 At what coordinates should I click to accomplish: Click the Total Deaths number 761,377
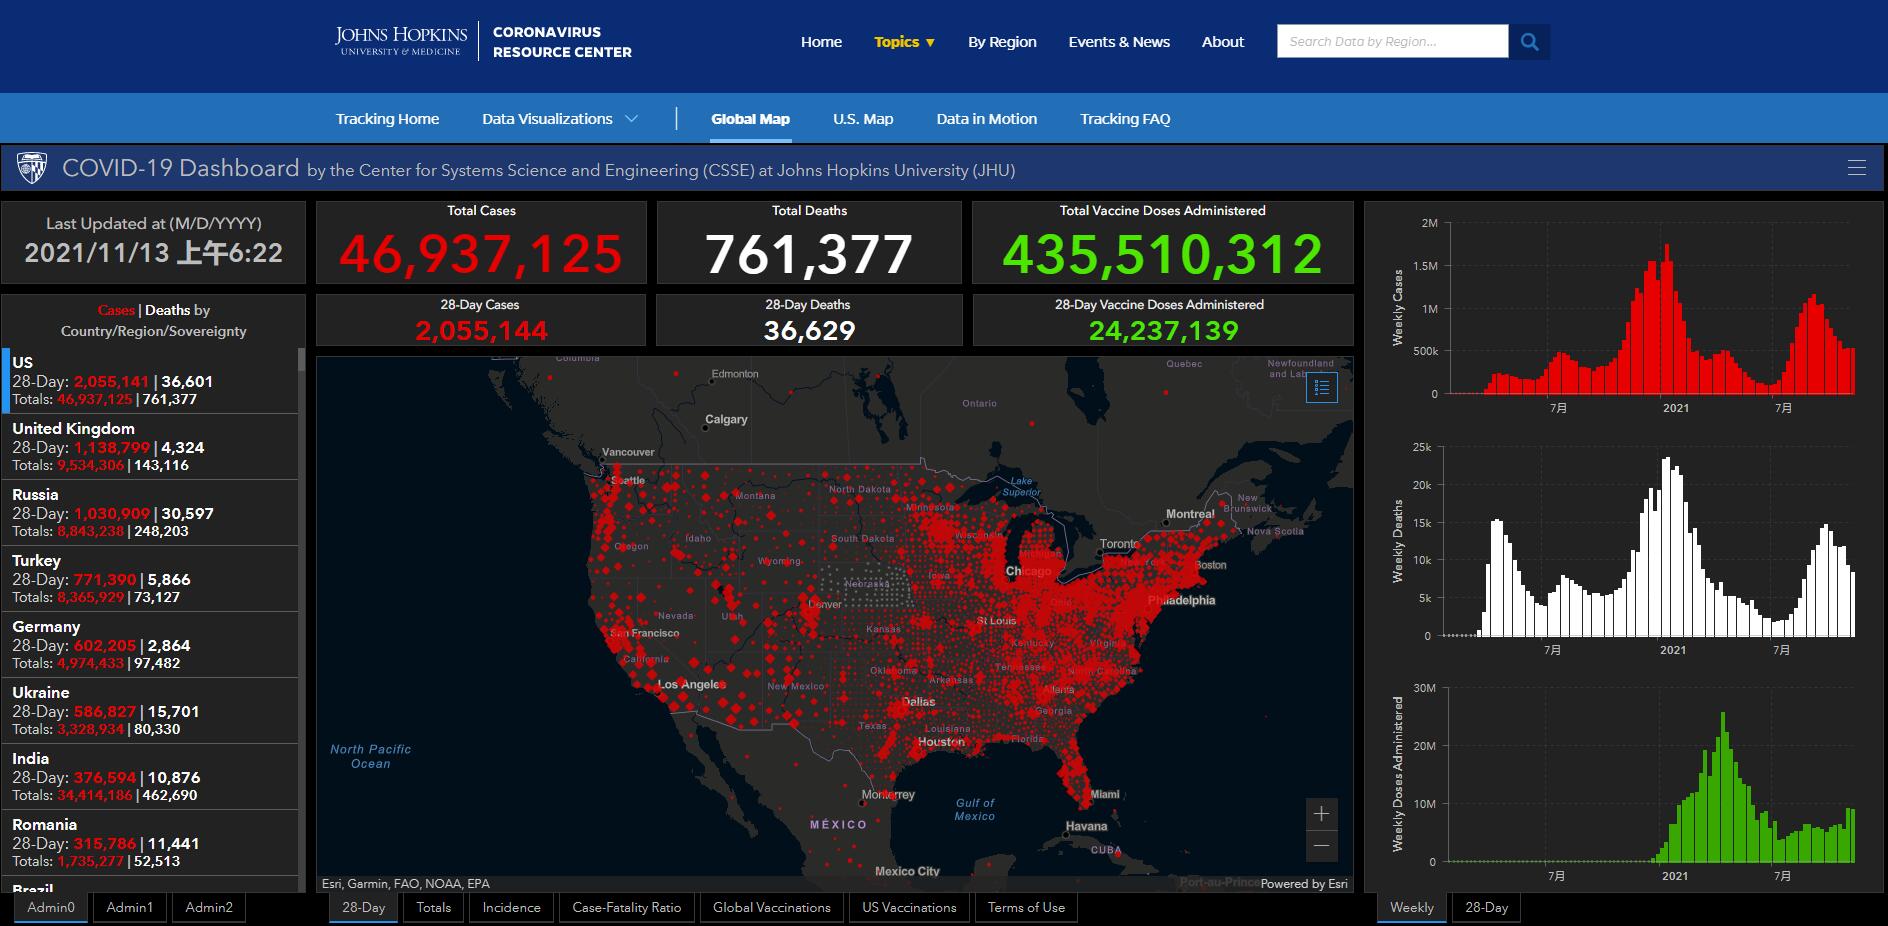(x=809, y=254)
